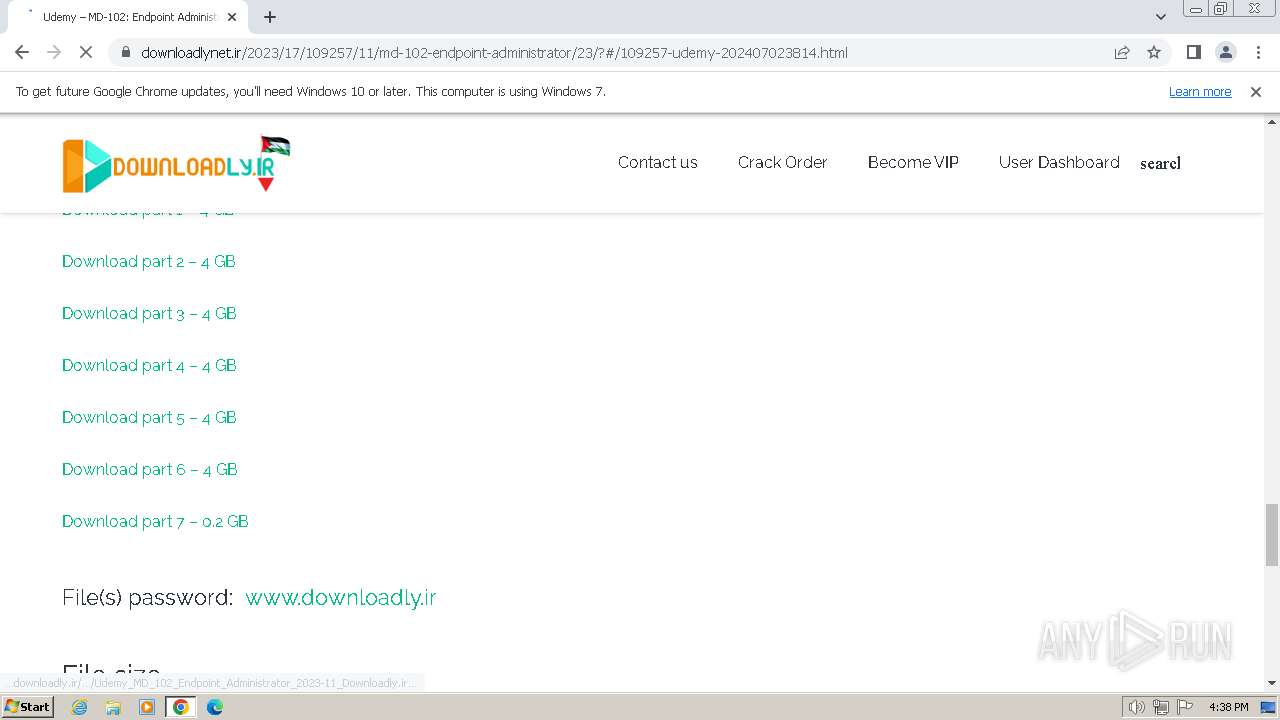Open the Windows Start menu
Viewport: 1280px width, 720px height.
click(x=27, y=706)
